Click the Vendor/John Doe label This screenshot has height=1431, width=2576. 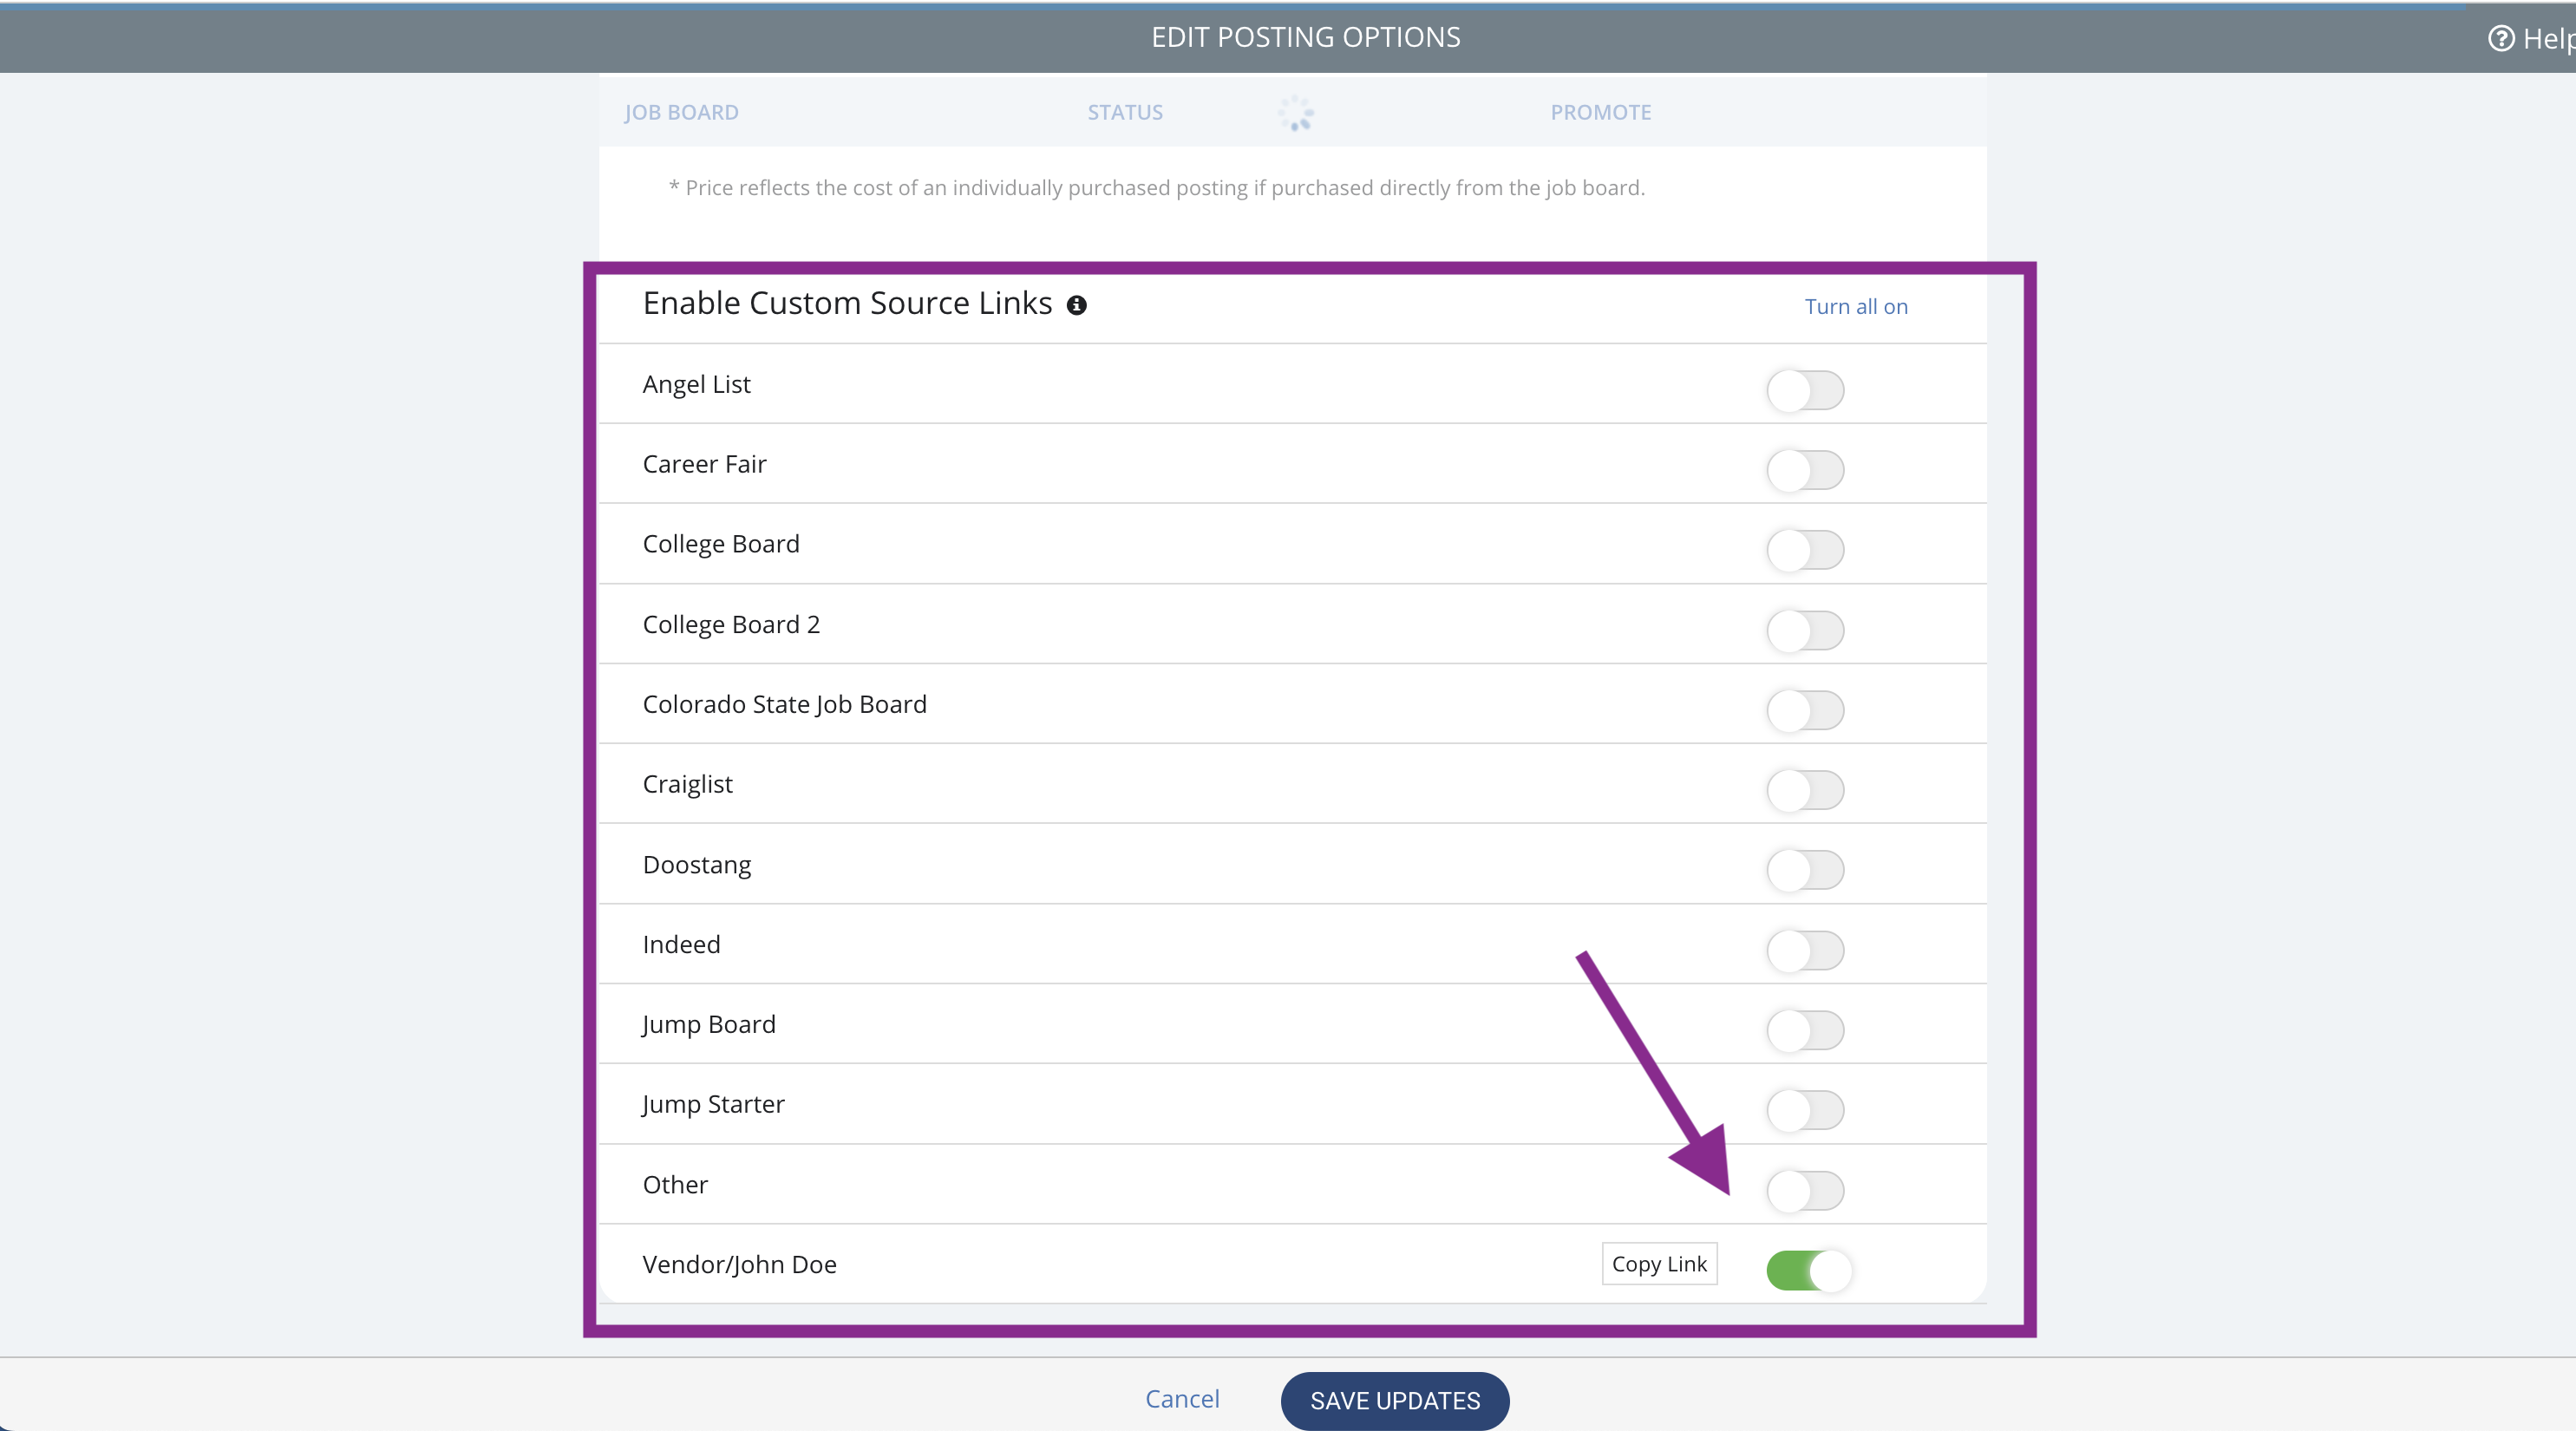(740, 1264)
